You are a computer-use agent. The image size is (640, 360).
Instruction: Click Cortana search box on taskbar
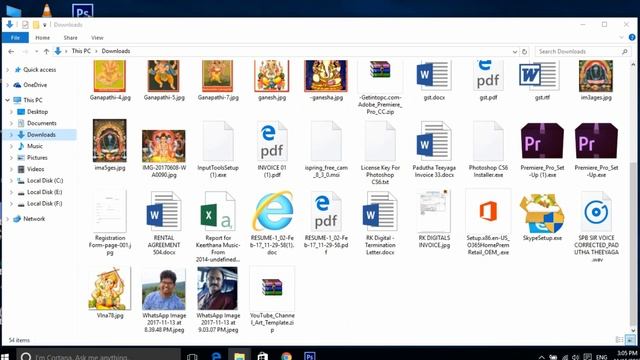(99, 357)
